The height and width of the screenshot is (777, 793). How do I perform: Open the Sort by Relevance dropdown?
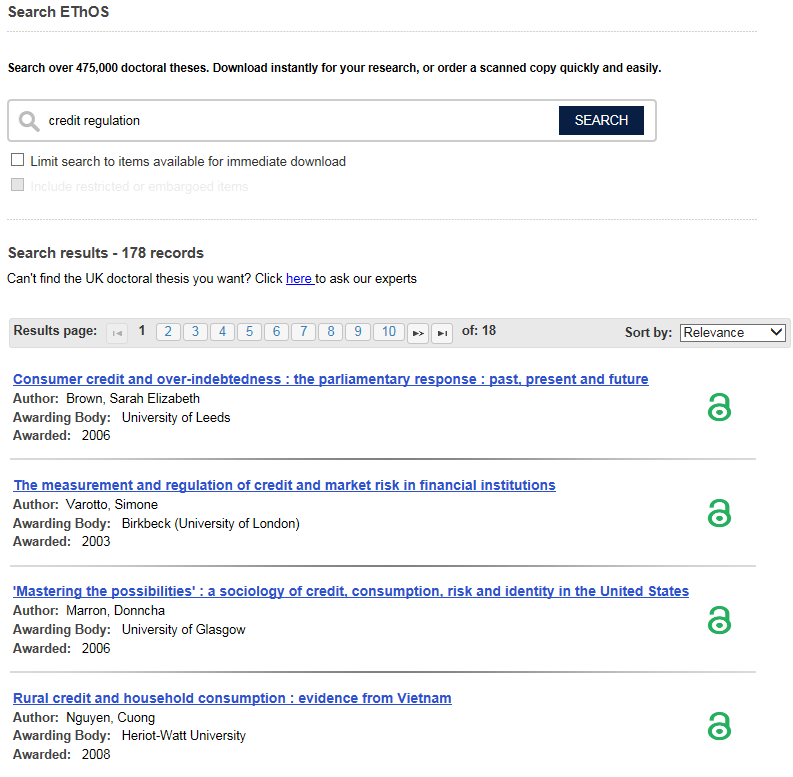[732, 333]
